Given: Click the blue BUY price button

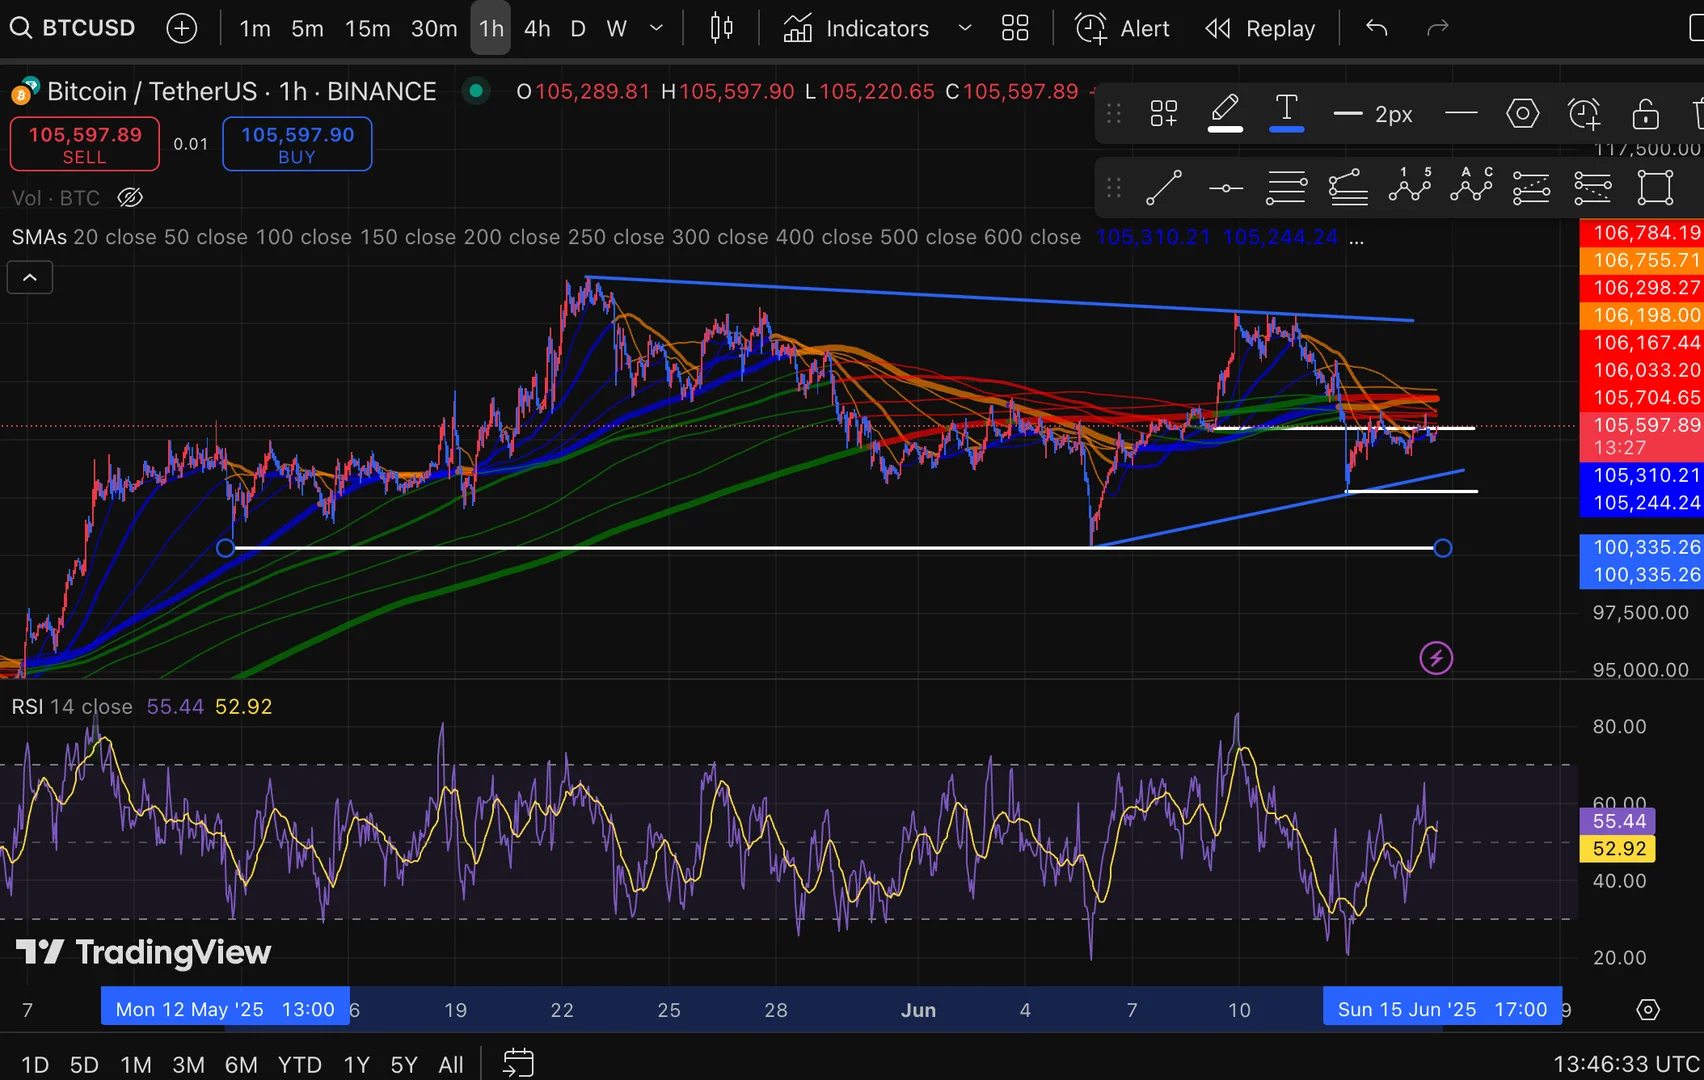Looking at the screenshot, I should [297, 144].
